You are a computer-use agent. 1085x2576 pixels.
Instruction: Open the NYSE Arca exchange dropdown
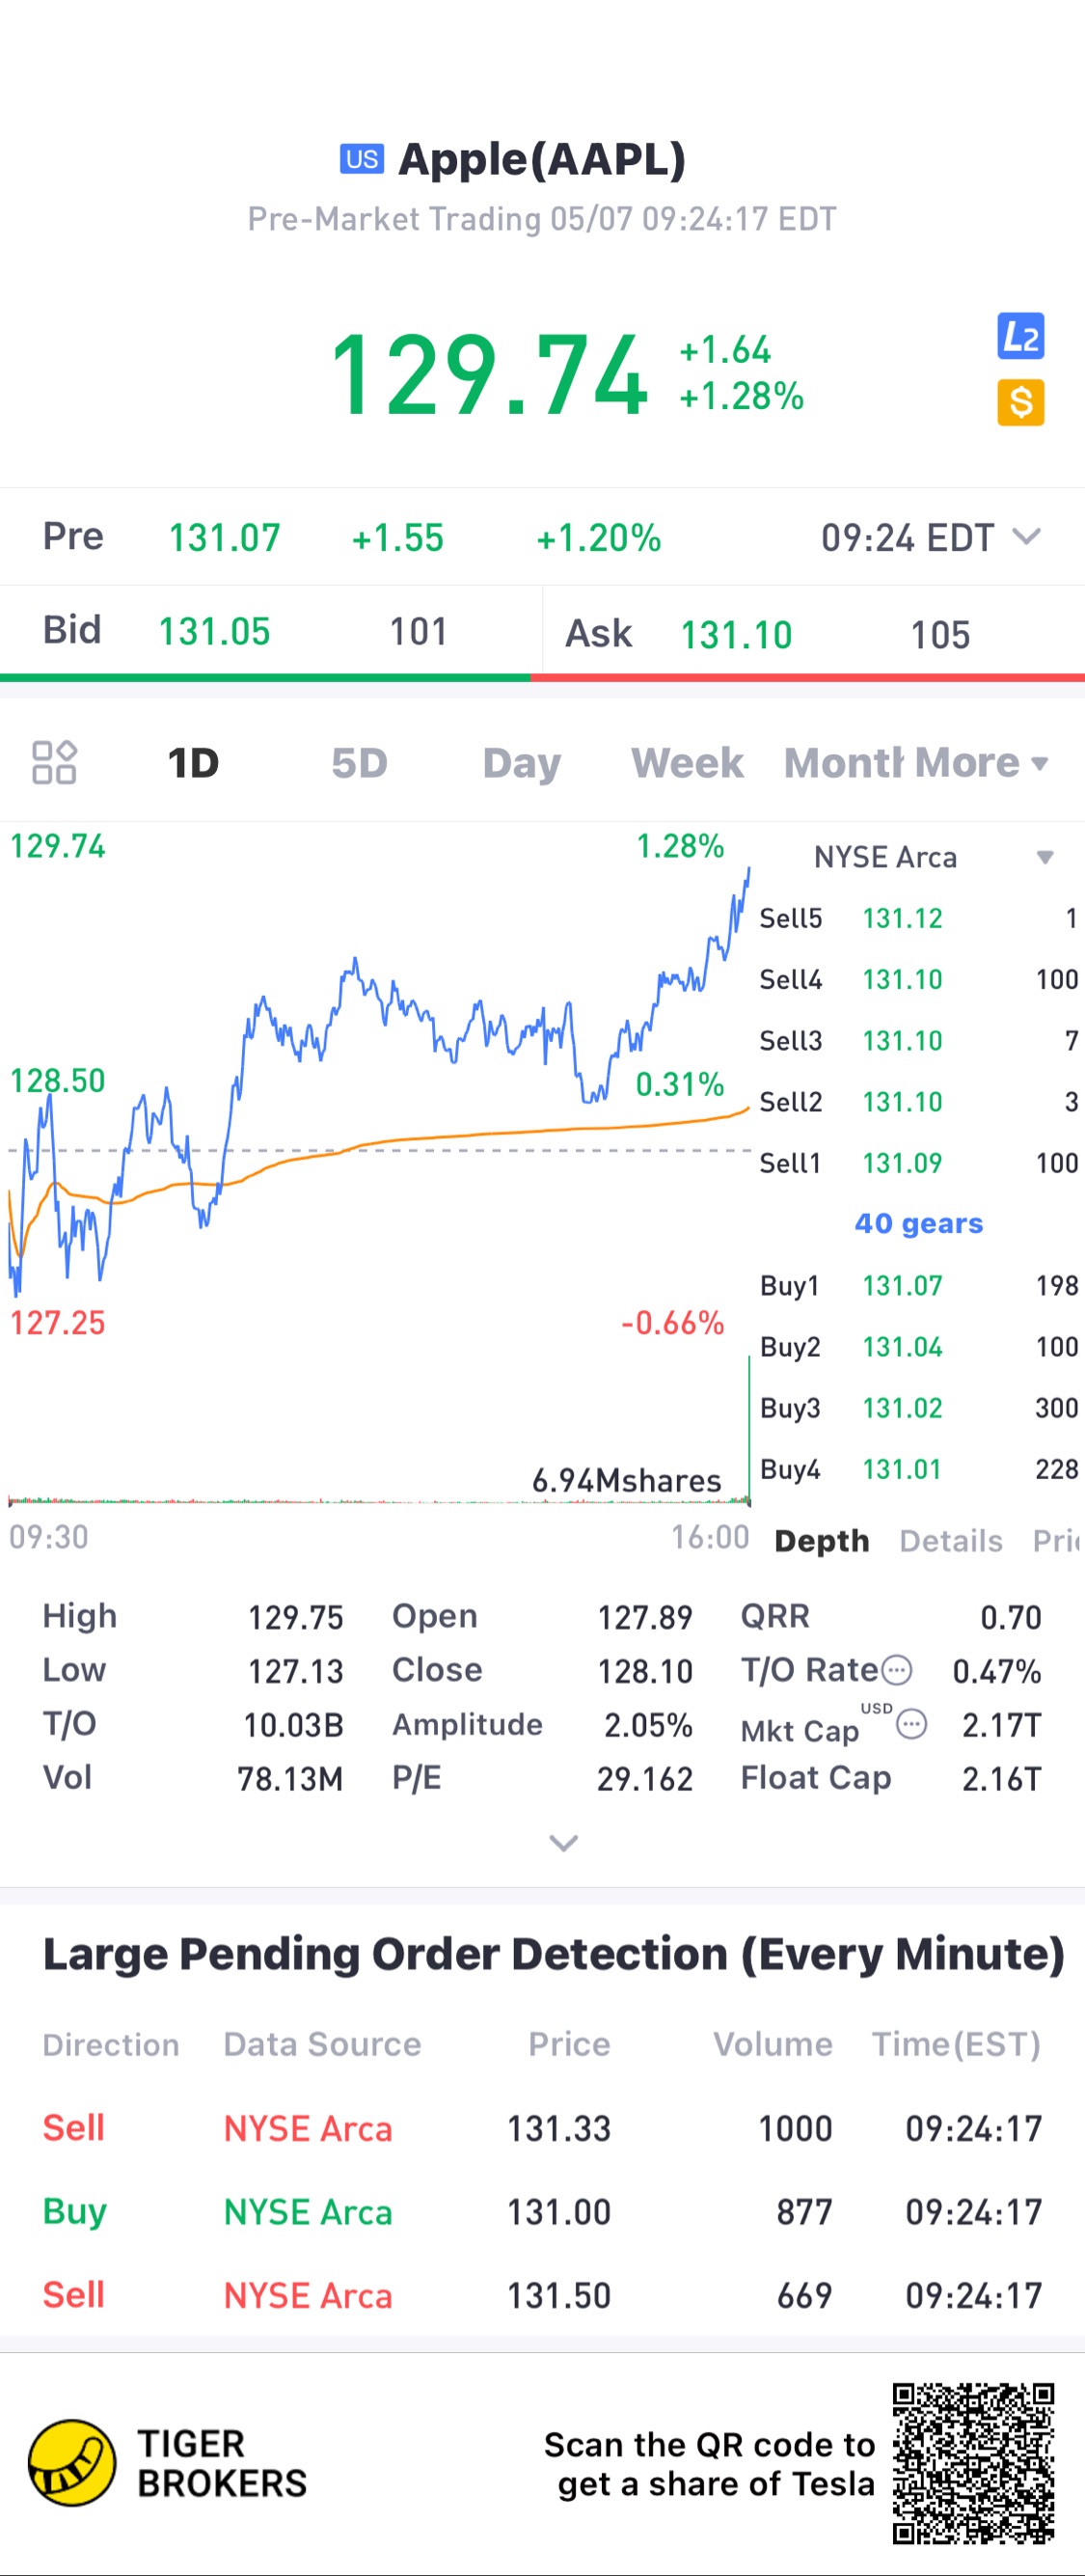click(x=1044, y=857)
